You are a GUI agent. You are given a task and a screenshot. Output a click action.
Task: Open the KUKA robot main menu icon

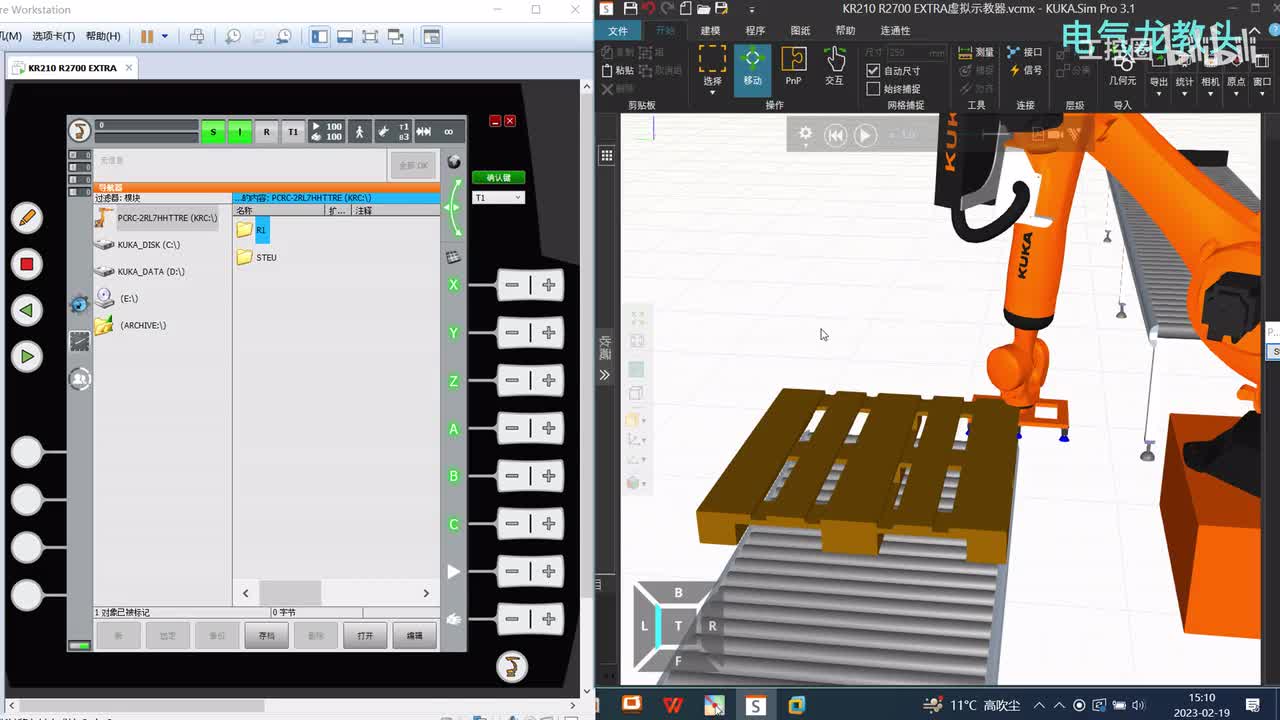coord(79,130)
